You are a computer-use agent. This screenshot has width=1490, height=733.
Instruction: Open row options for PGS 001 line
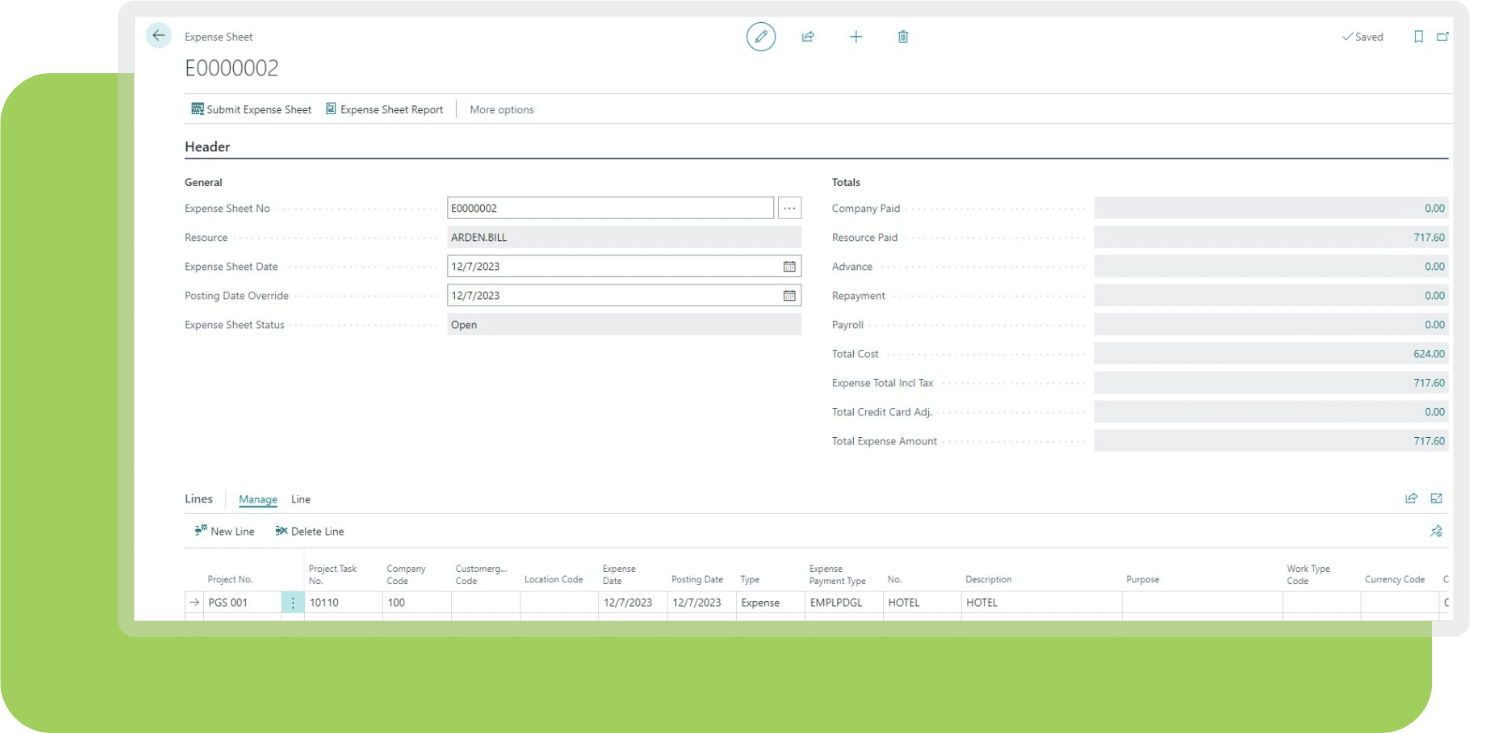click(x=292, y=603)
